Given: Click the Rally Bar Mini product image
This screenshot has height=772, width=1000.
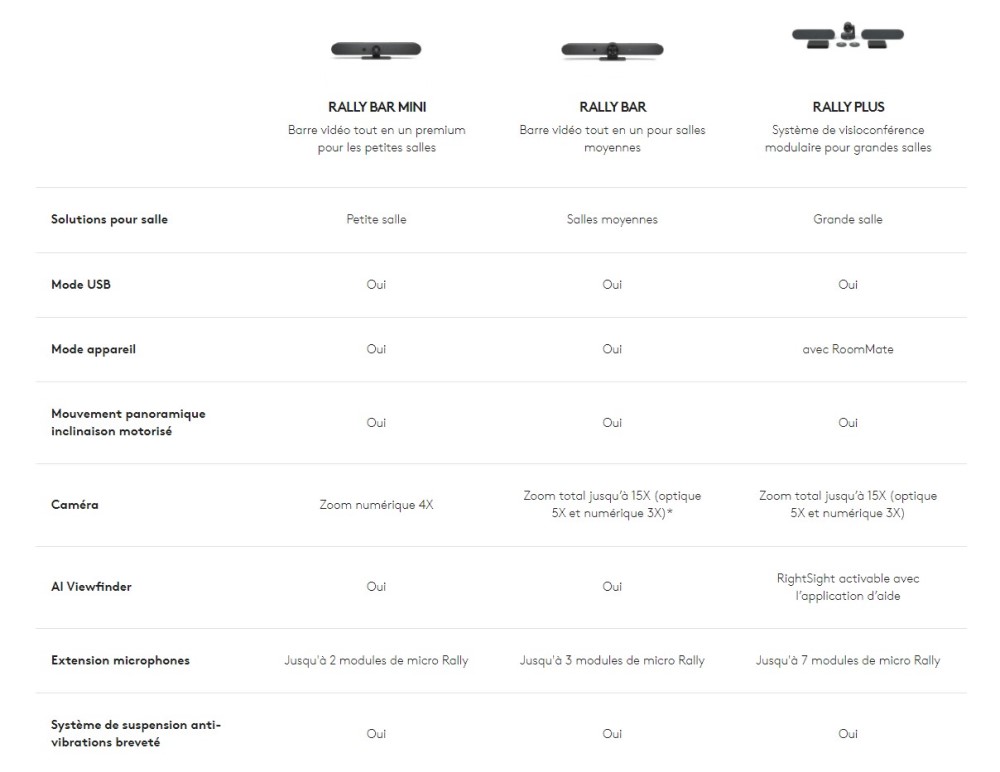Looking at the screenshot, I should coord(376,49).
